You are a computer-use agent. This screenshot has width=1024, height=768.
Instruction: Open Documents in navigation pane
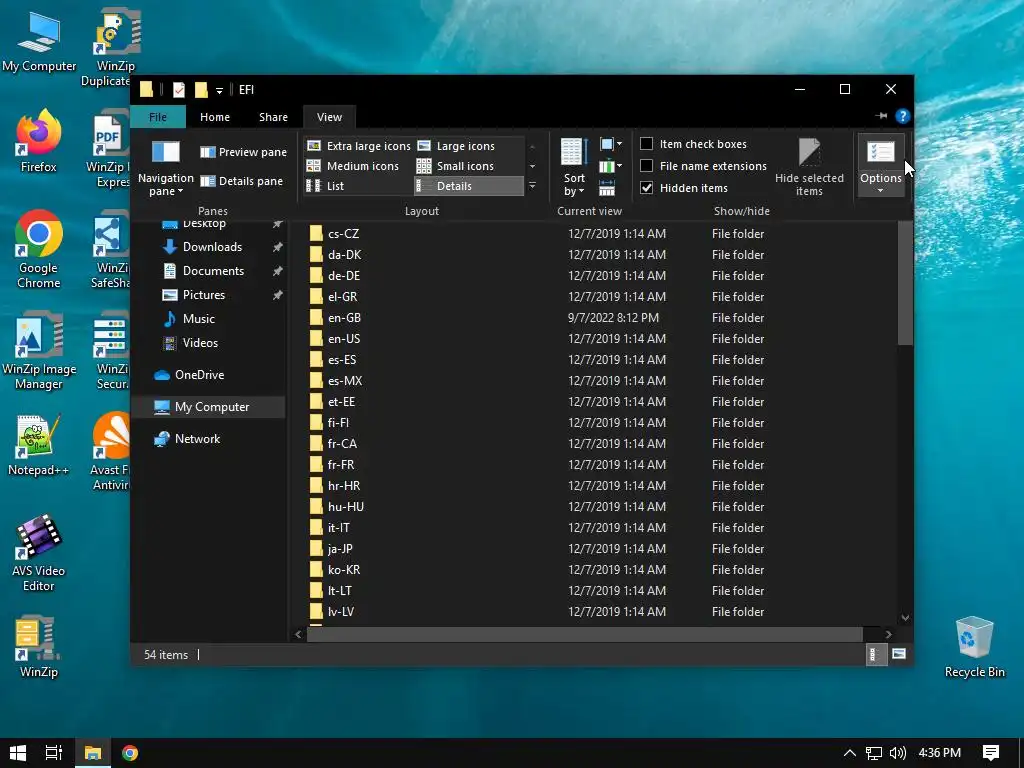[214, 271]
